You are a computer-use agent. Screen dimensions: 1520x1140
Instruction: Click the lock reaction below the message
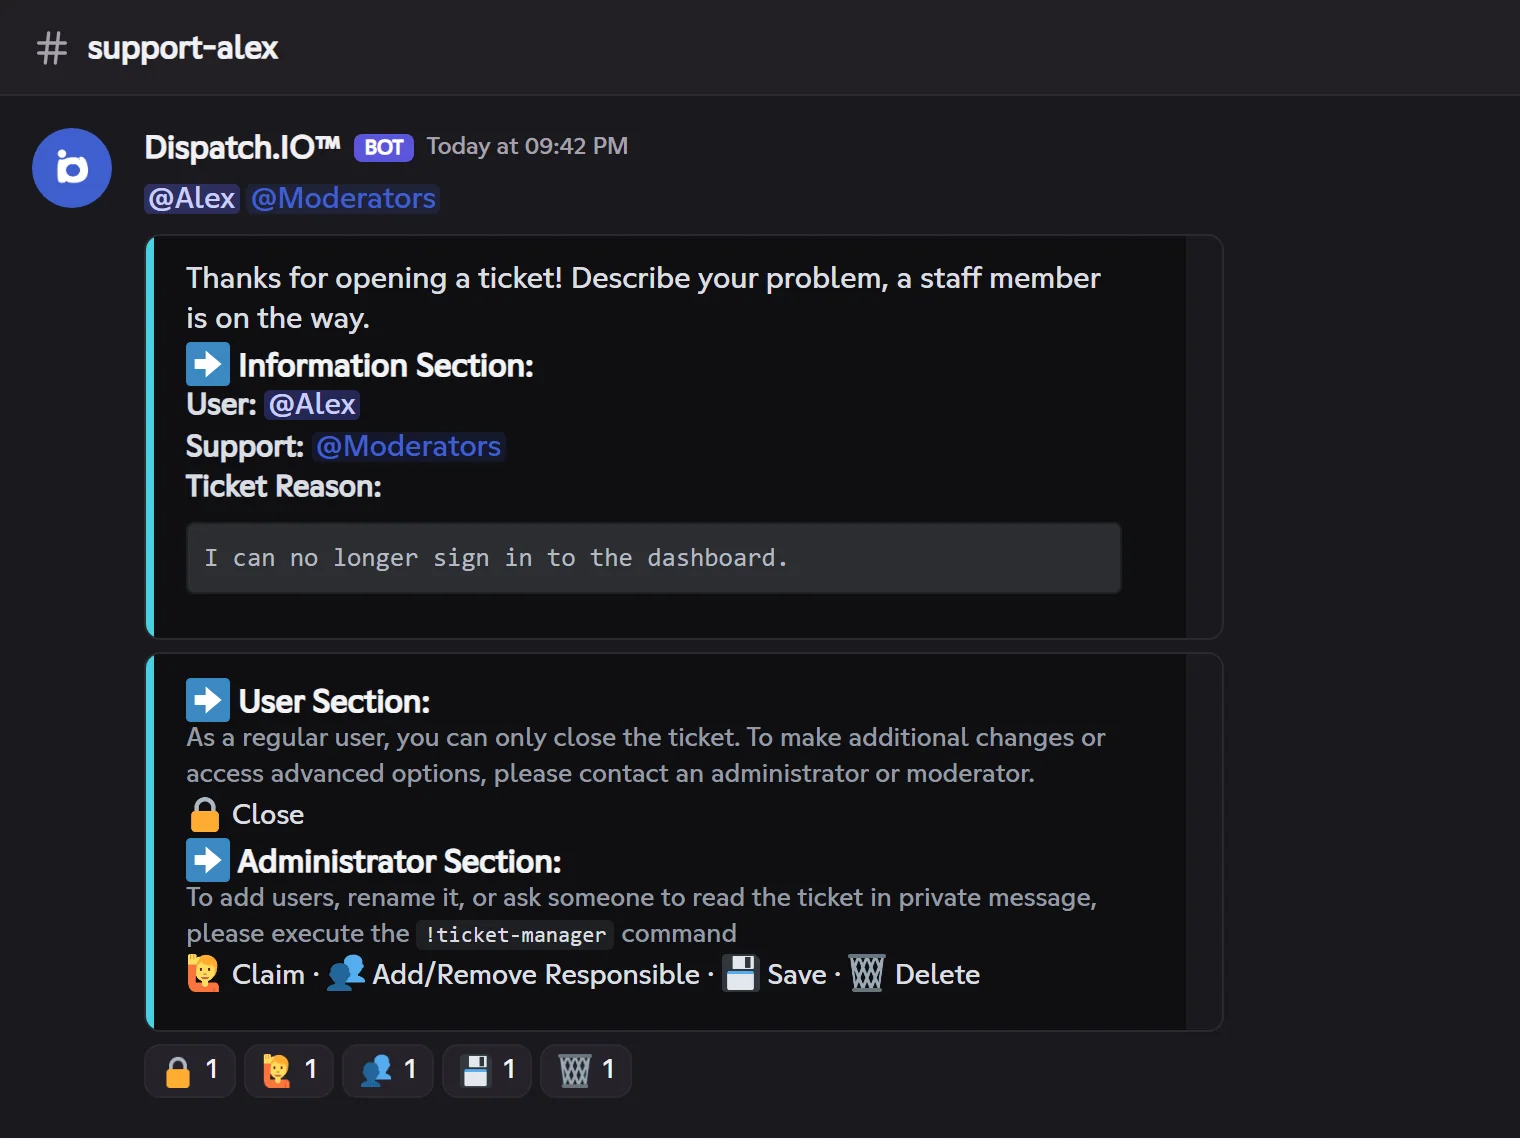tap(190, 1071)
